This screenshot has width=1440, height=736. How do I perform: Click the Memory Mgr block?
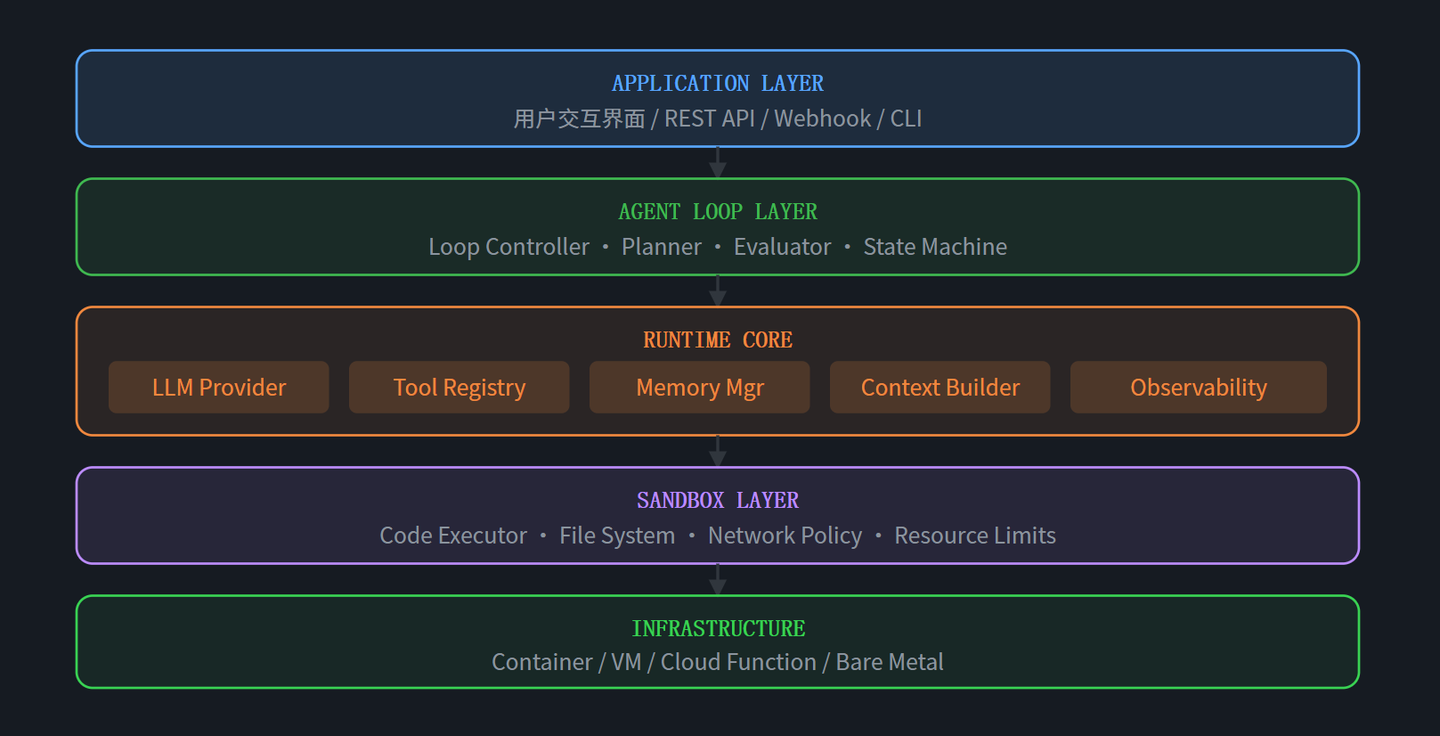(x=700, y=387)
